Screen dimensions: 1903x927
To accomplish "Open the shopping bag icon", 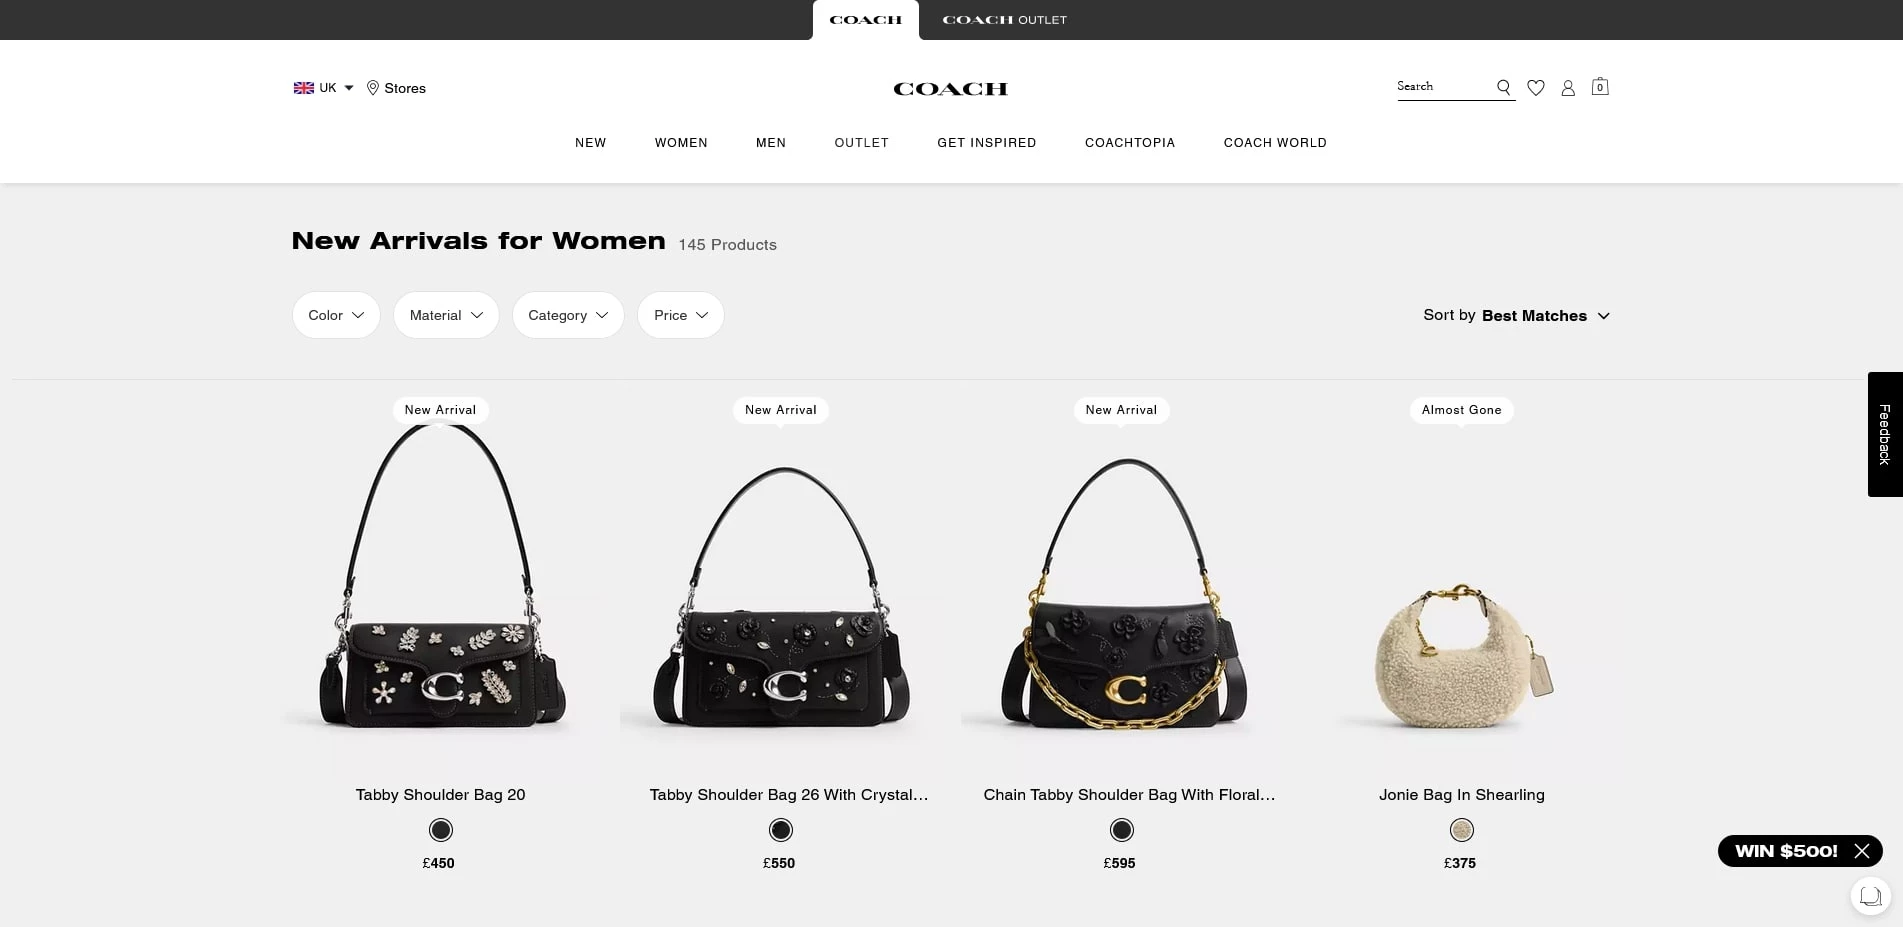I will tap(1600, 87).
